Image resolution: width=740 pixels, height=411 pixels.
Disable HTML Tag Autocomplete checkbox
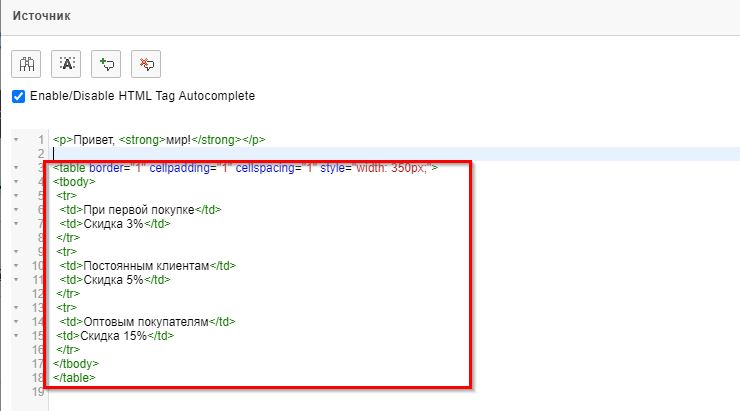point(18,96)
